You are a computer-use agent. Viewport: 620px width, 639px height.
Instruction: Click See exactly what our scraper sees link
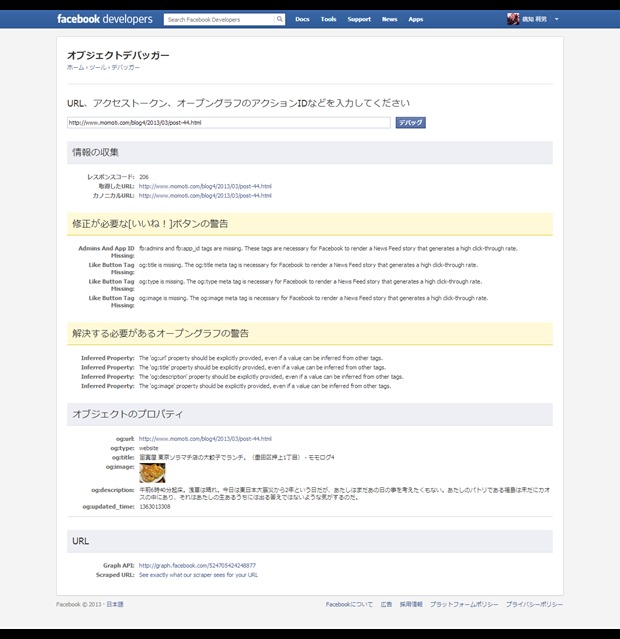199,575
